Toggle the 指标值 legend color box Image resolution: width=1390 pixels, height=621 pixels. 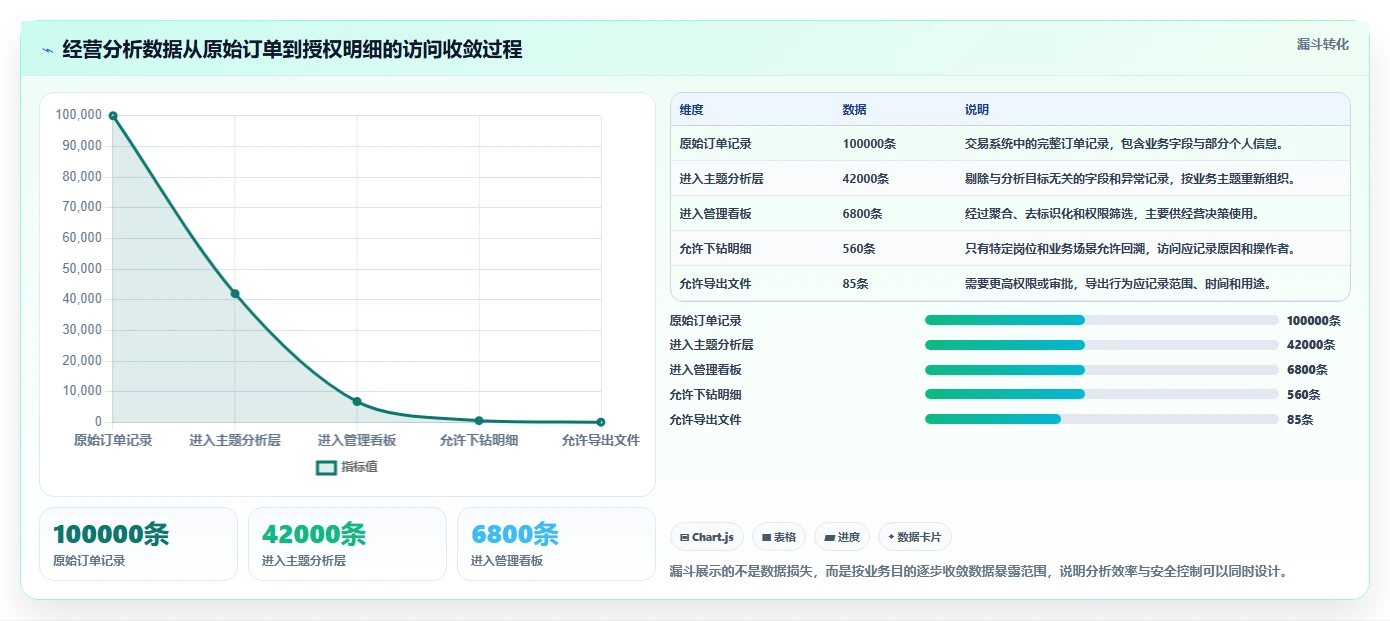coord(326,467)
